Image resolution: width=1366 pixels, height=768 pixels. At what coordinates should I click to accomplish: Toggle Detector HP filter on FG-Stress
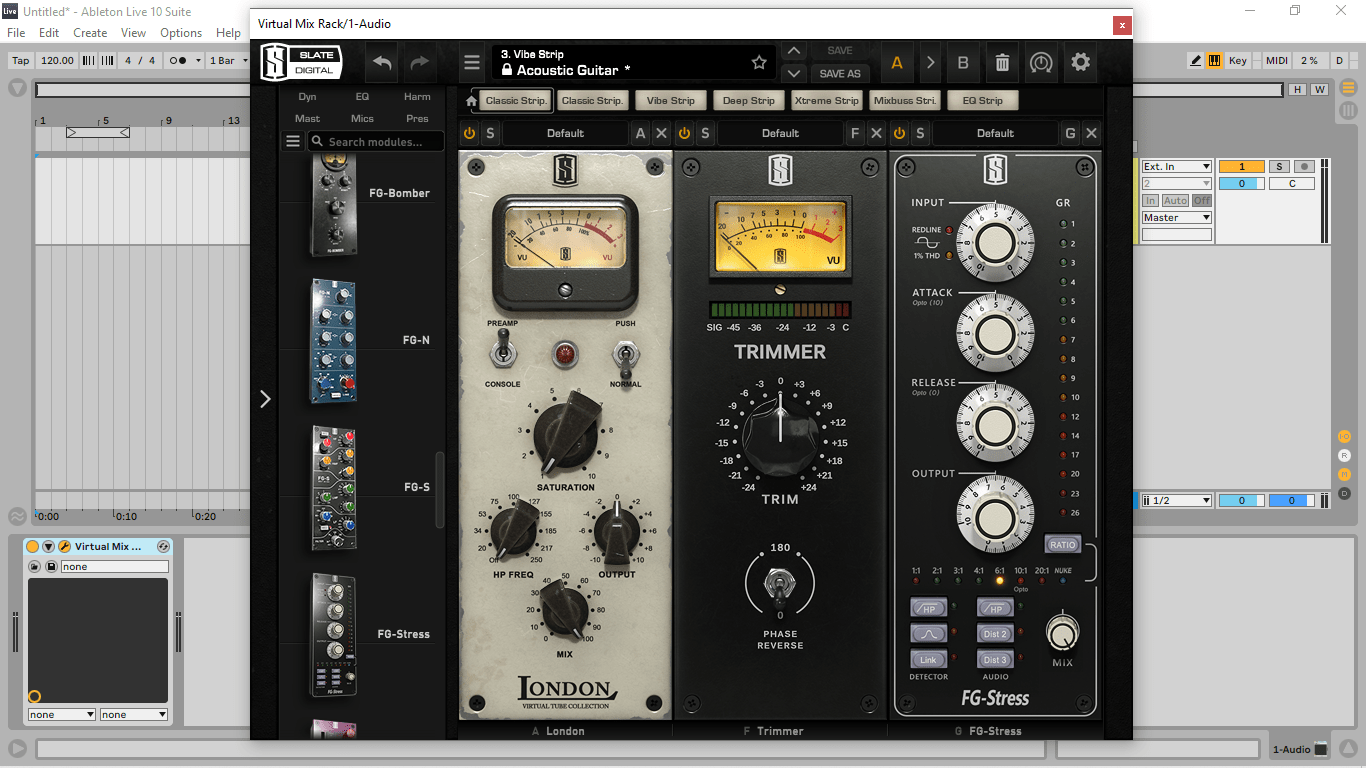click(928, 608)
